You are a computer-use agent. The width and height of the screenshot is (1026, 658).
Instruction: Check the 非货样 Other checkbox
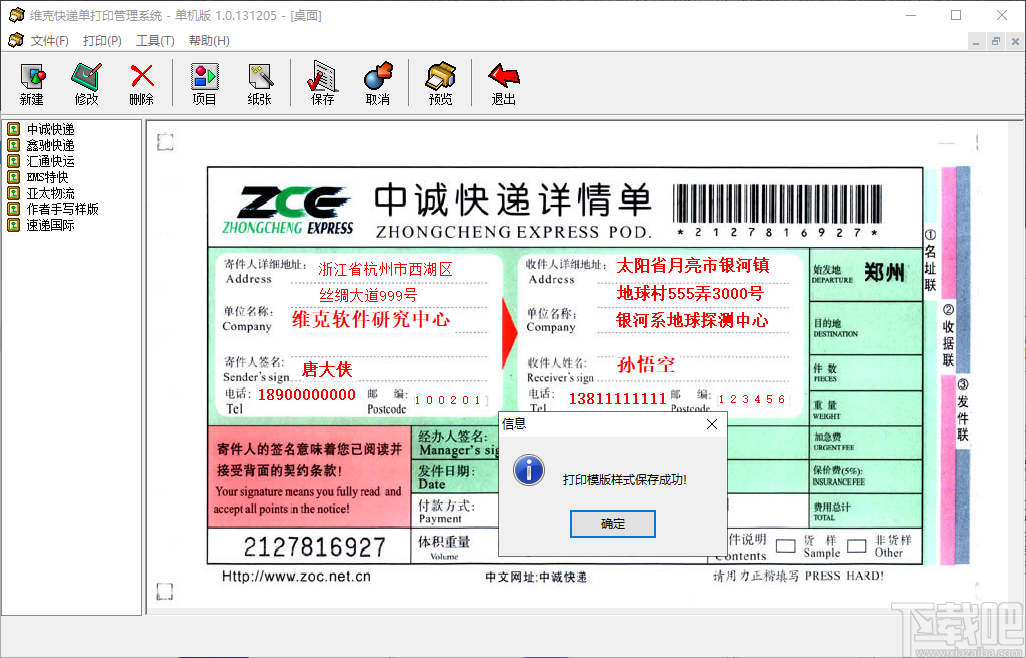856,546
